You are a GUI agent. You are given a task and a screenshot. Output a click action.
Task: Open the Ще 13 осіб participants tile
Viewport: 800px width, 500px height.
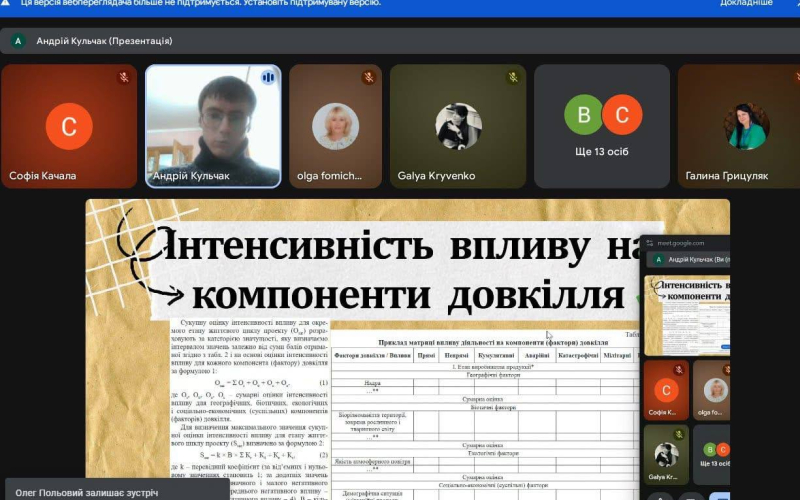(x=602, y=126)
